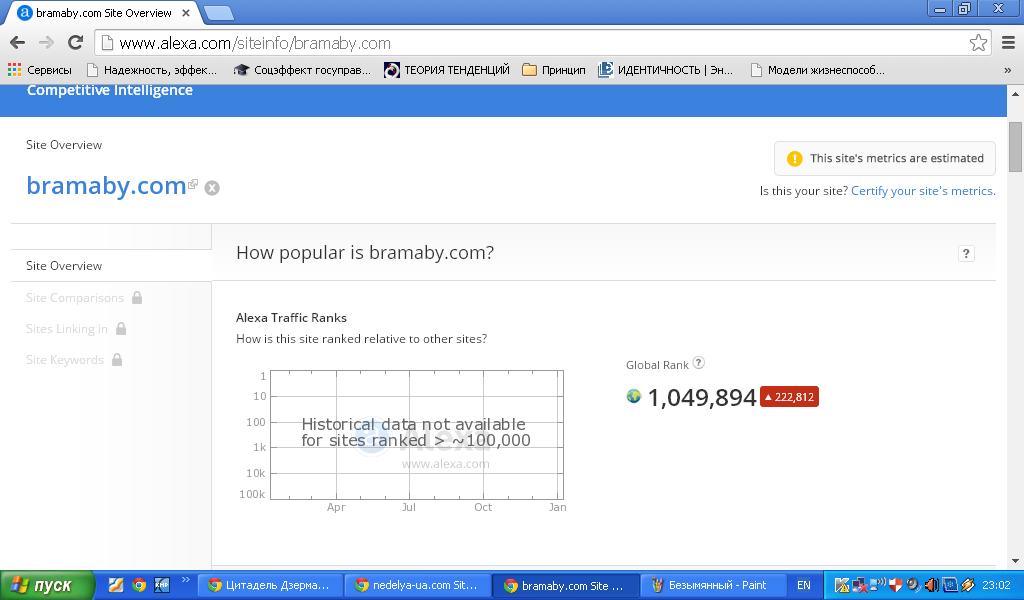This screenshot has height=600, width=1024.
Task: Click the vertical scrollbar thumb
Action: pyautogui.click(x=1015, y=146)
